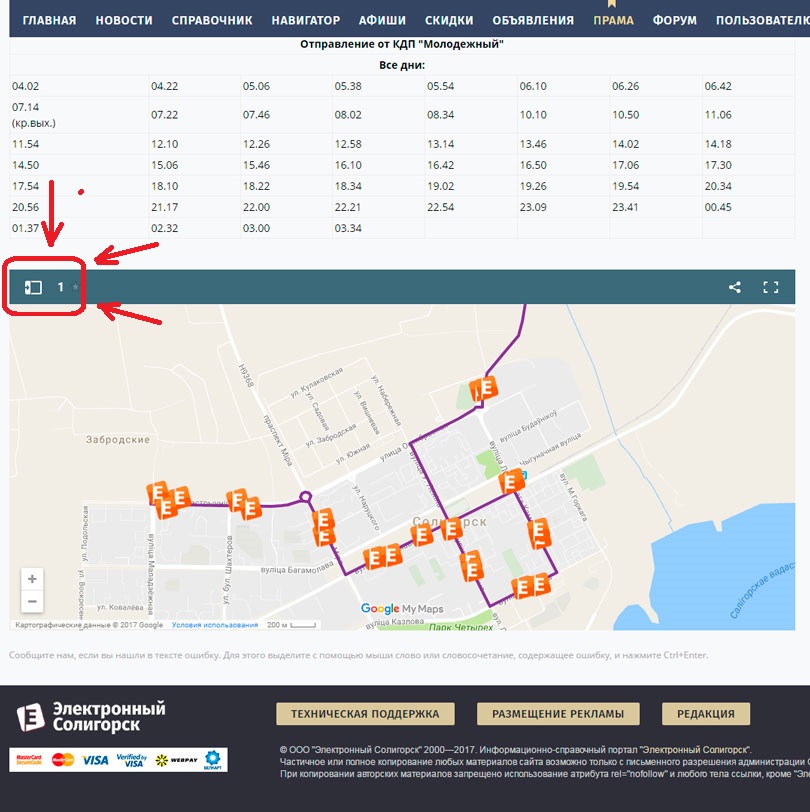Toggle the map legend sidebar panel
The width and height of the screenshot is (810, 812).
tap(33, 288)
